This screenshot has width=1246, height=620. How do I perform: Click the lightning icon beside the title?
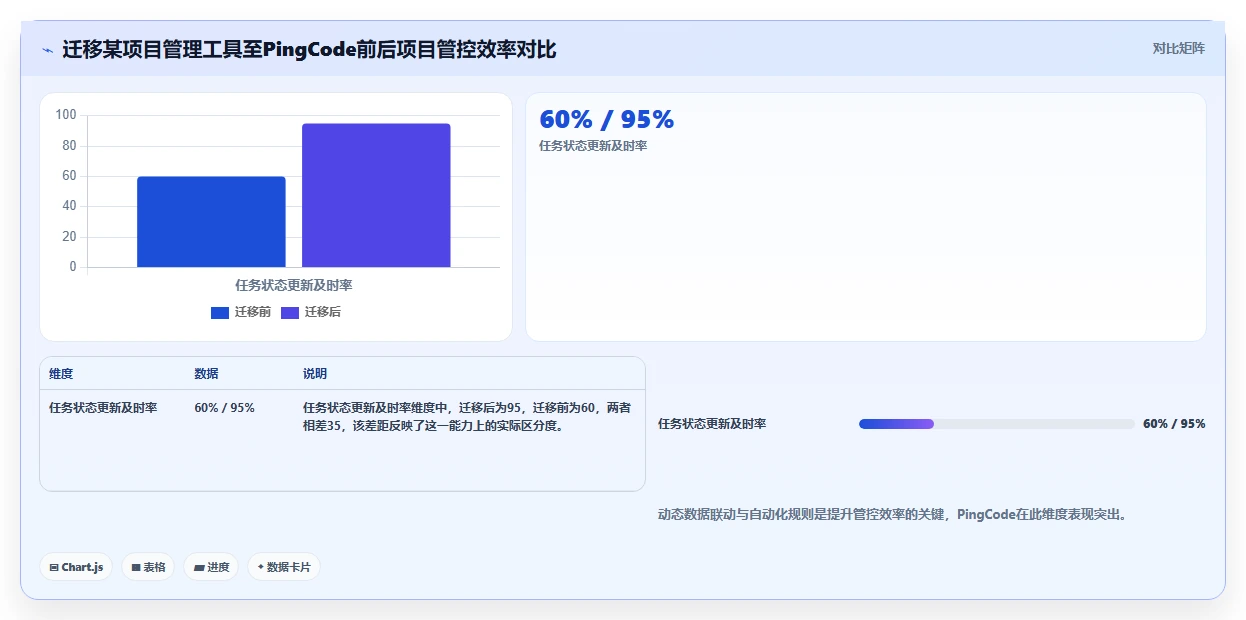coord(47,50)
